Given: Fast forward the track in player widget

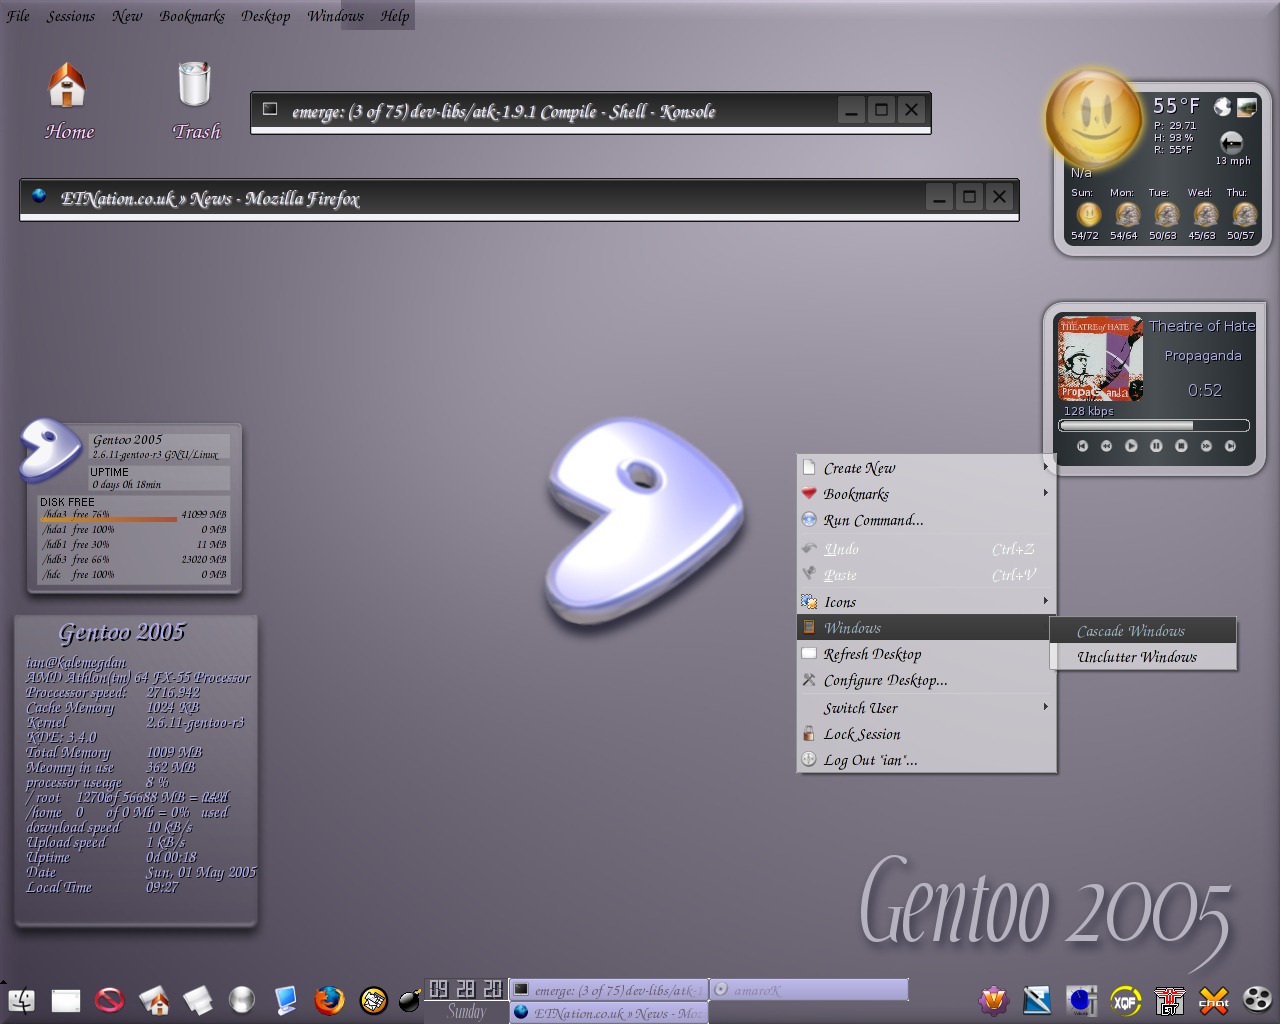Looking at the screenshot, I should tap(1206, 446).
